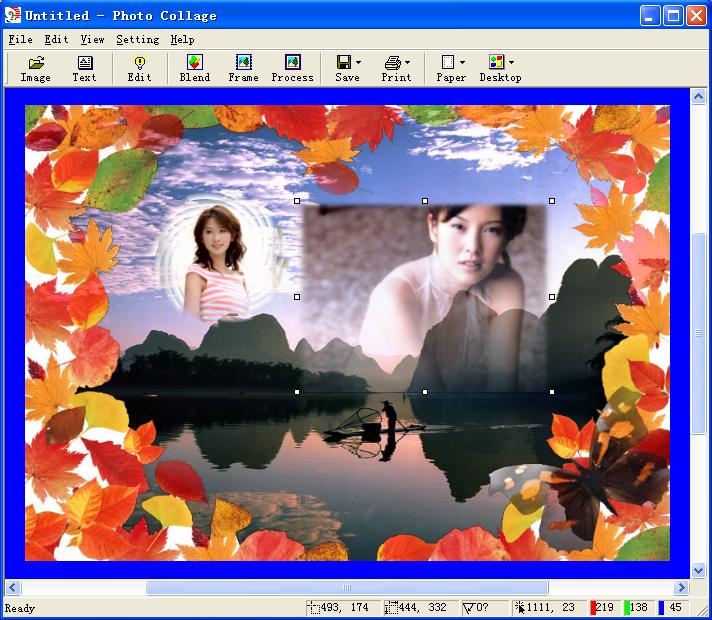
Task: Maximize the Photo Collage window
Action: click(x=673, y=16)
